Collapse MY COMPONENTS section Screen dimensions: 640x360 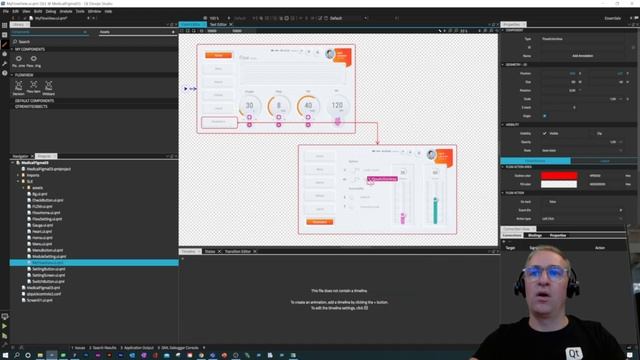[x=12, y=49]
